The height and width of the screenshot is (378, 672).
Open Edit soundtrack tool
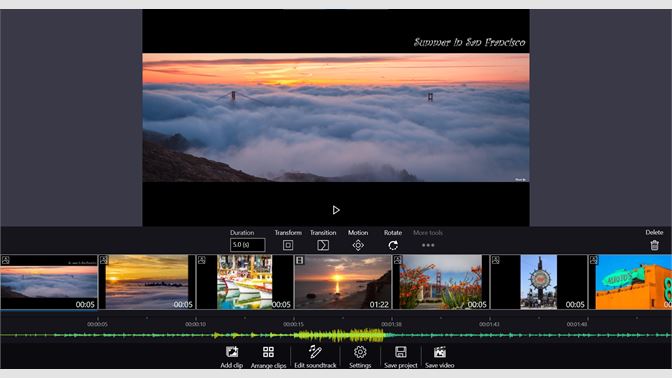coord(315,352)
